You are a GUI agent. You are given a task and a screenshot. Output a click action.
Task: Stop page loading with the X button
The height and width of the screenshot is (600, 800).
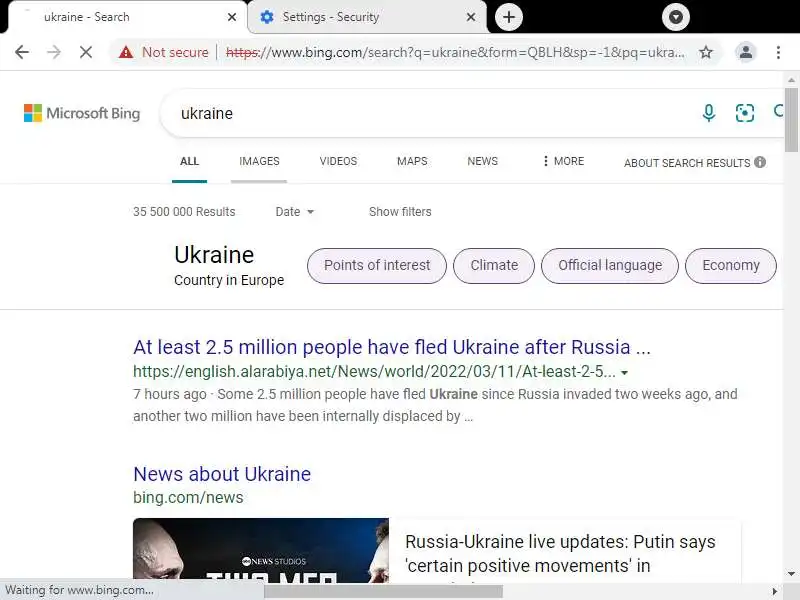(86, 52)
